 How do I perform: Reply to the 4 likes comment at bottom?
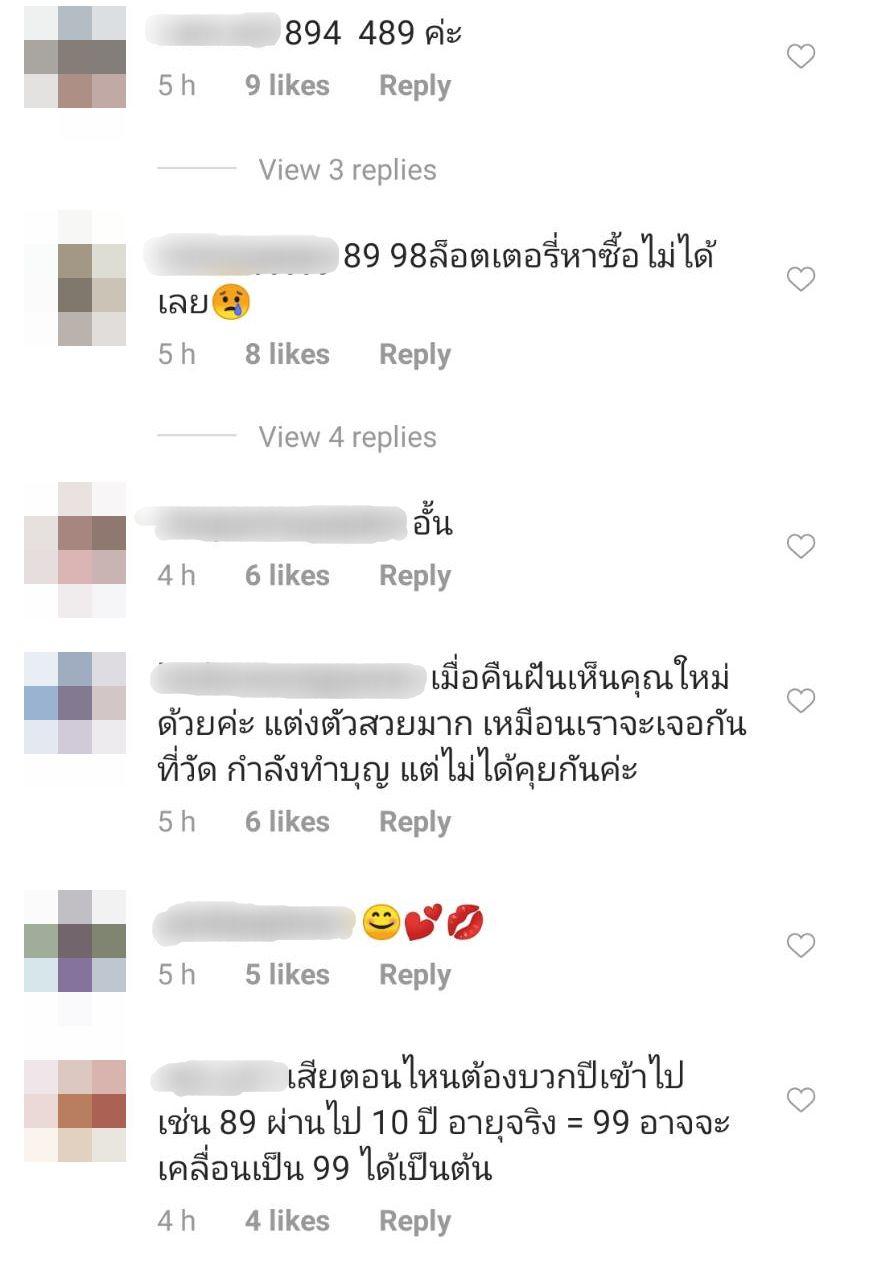(415, 1221)
